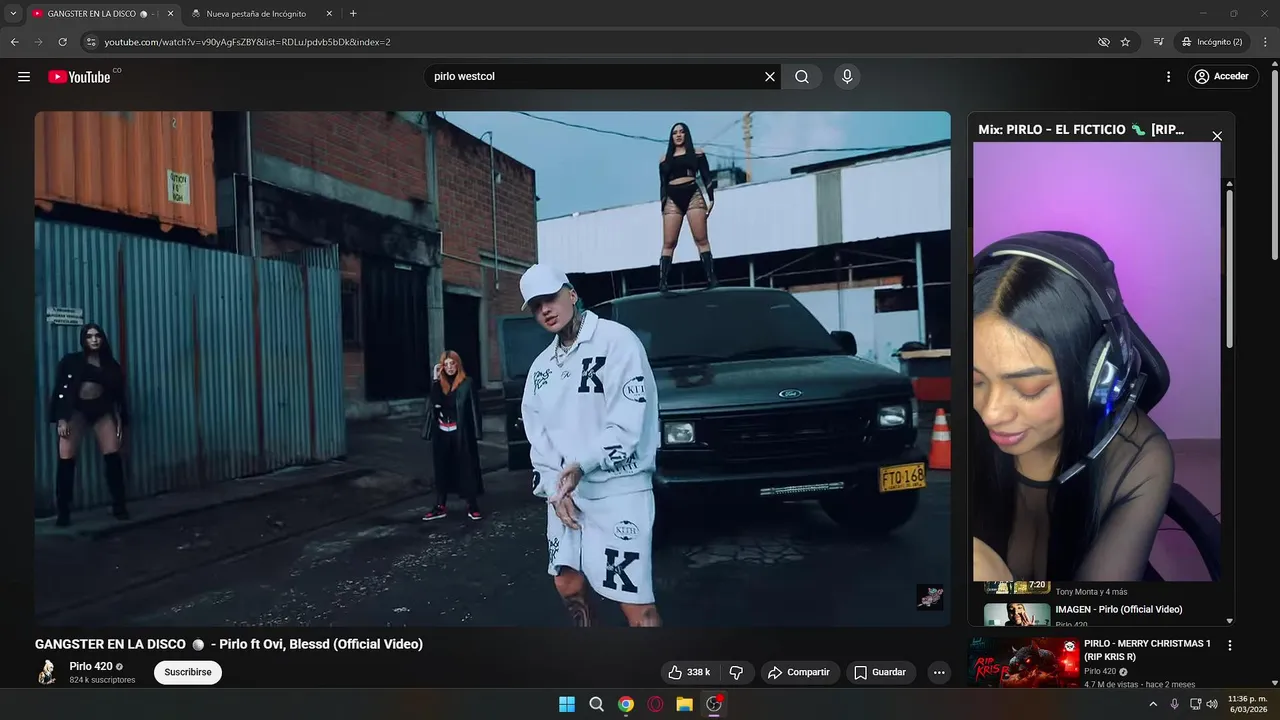Open YouTube settings three-dot menu near Acceder

pos(1168,77)
